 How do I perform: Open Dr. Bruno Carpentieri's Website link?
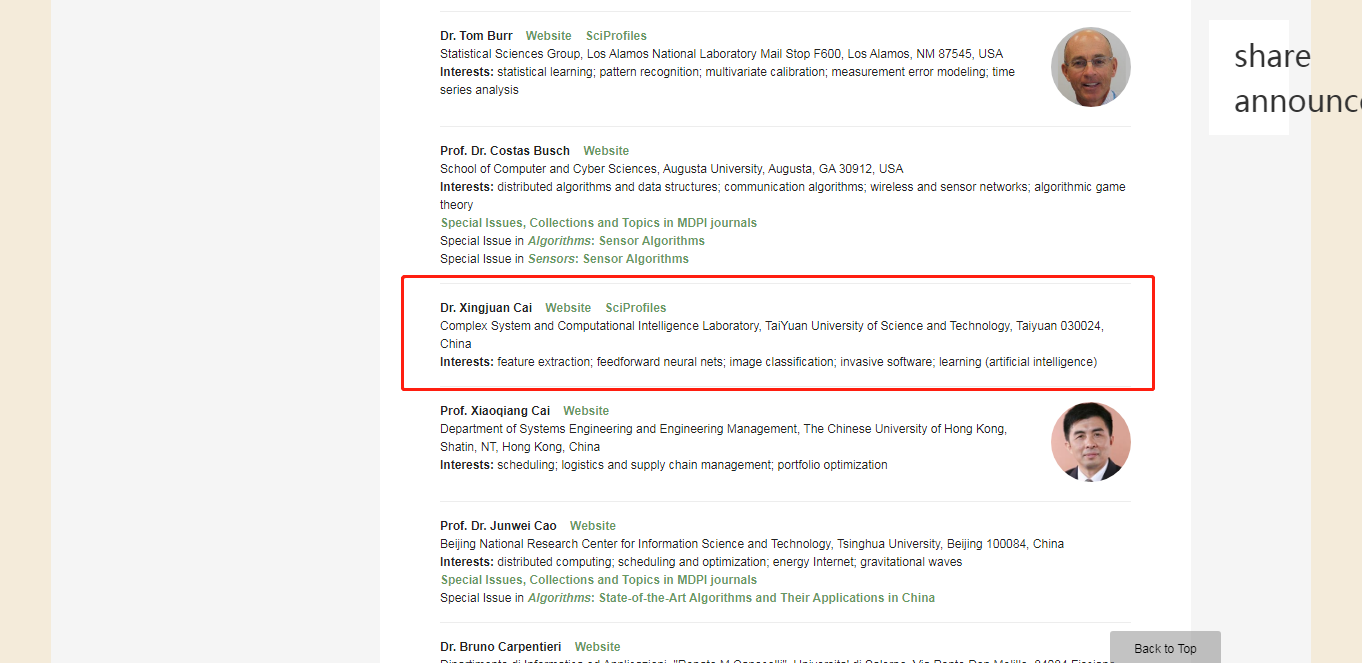(x=598, y=647)
